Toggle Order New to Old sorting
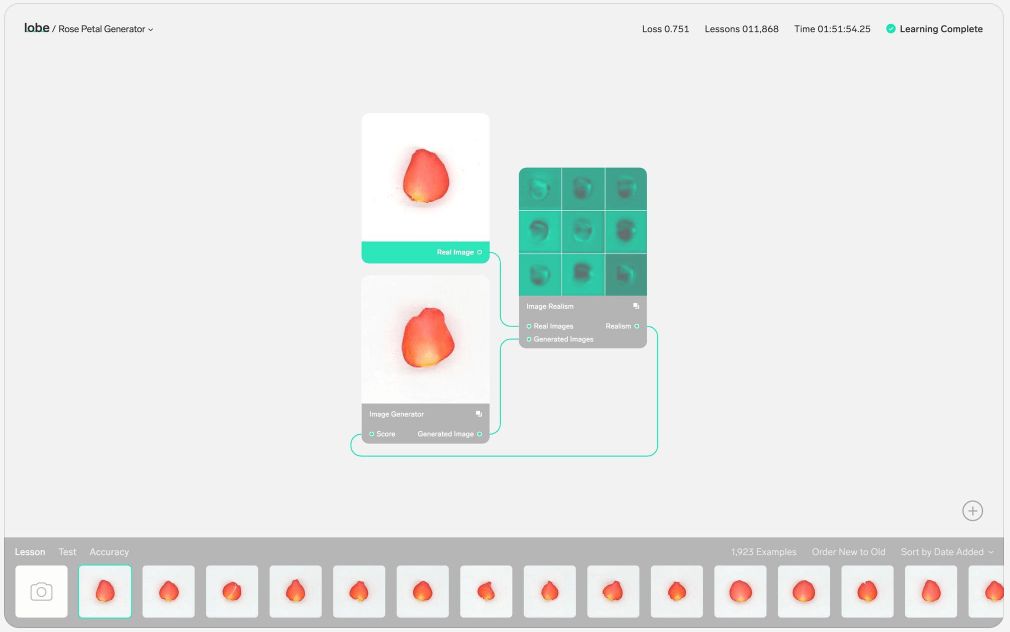 [x=848, y=552]
